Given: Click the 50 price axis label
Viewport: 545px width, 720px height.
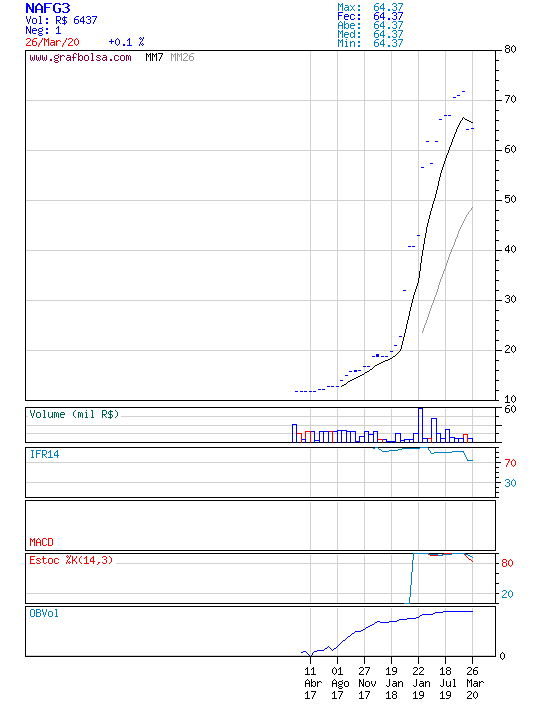Looking at the screenshot, I should coord(510,199).
